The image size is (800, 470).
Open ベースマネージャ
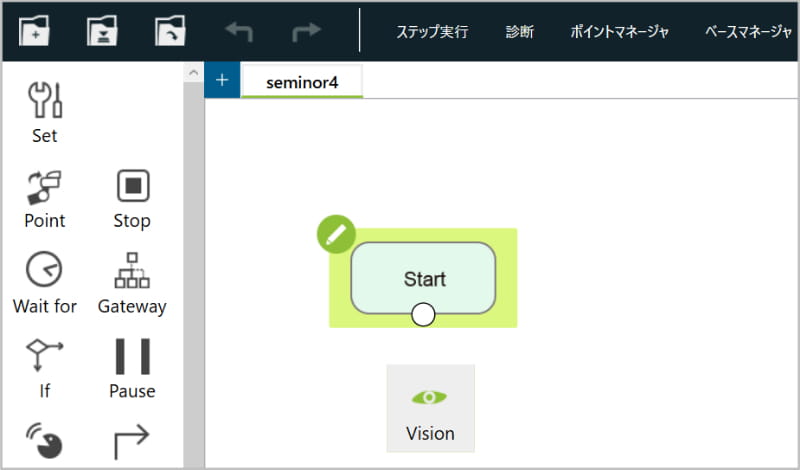click(748, 32)
